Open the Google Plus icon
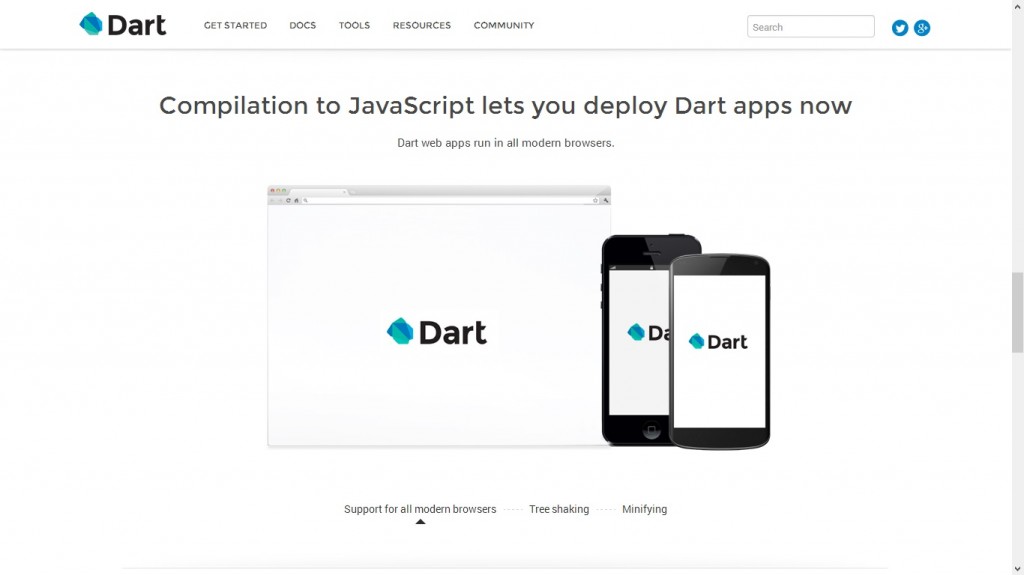 click(921, 28)
